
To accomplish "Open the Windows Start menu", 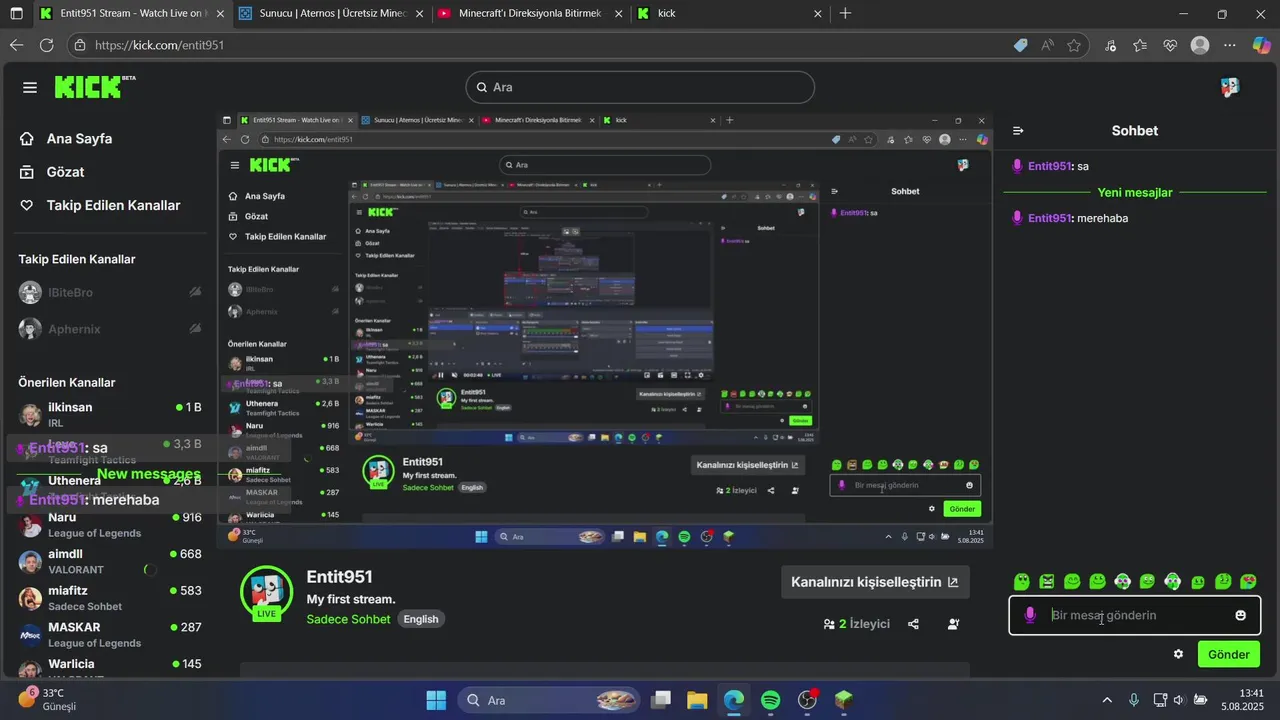I will (x=436, y=700).
